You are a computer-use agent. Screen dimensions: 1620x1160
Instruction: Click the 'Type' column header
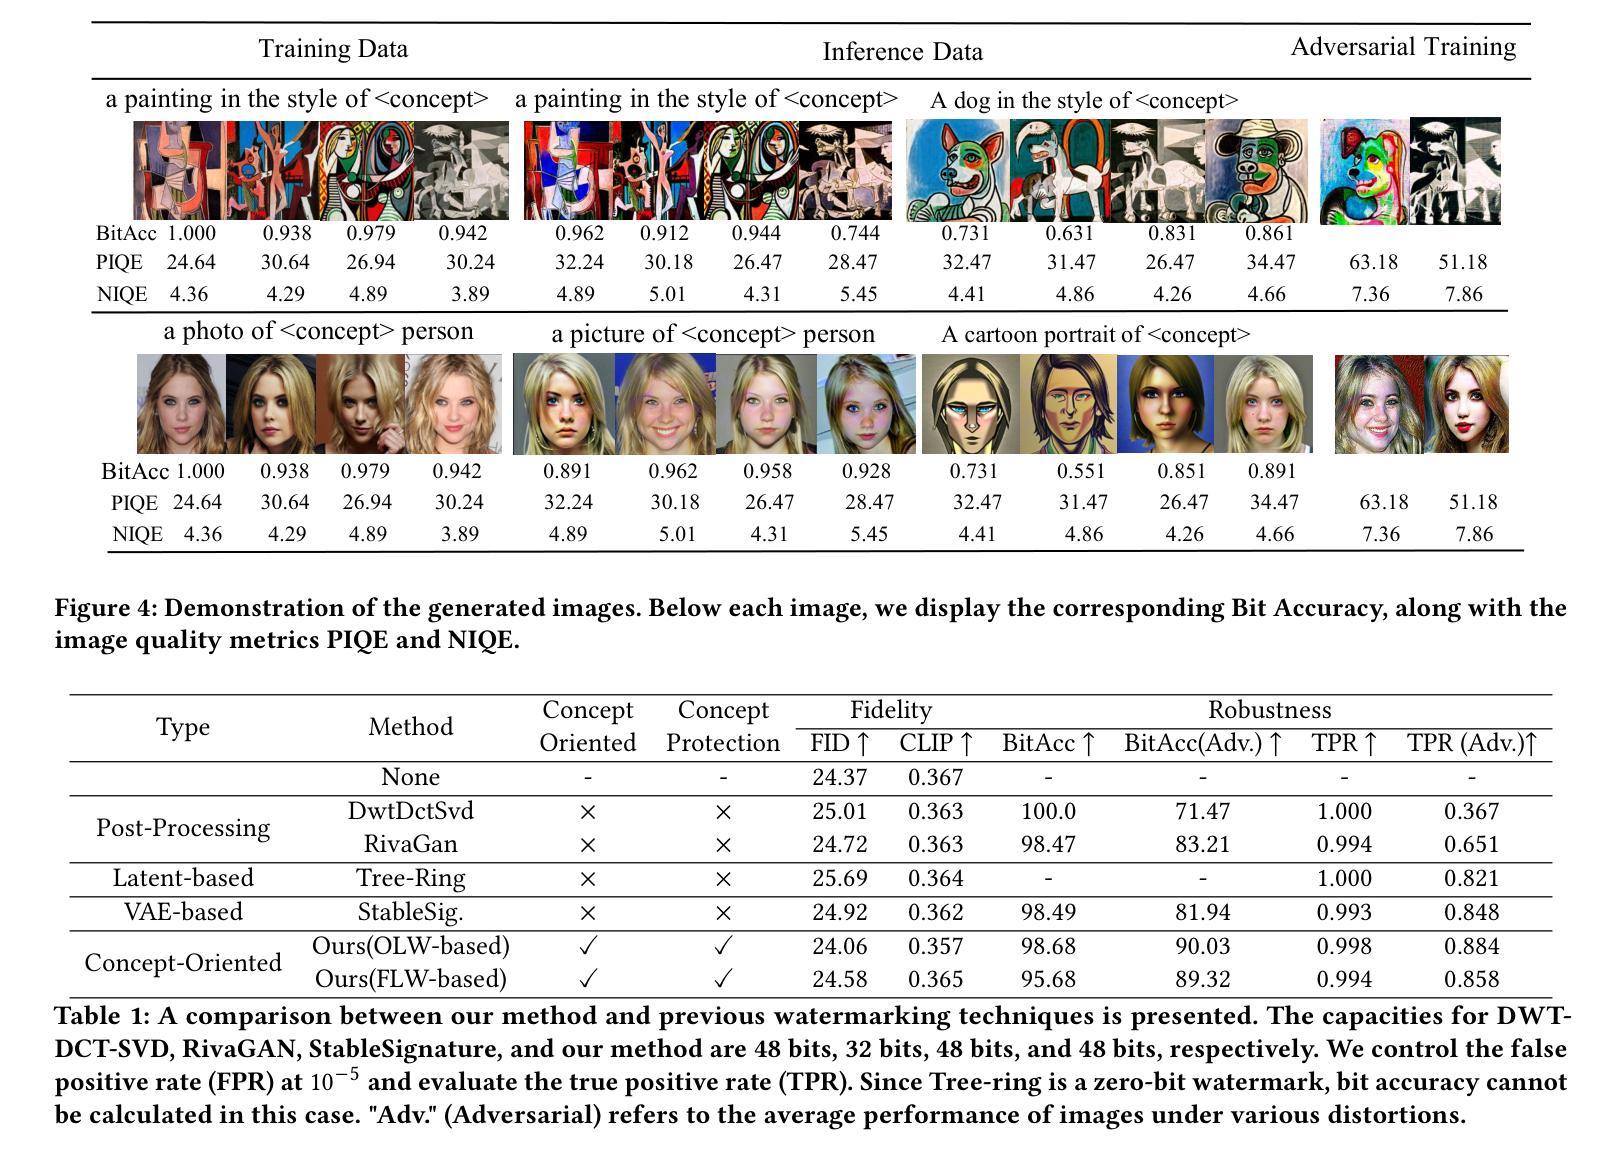point(183,727)
